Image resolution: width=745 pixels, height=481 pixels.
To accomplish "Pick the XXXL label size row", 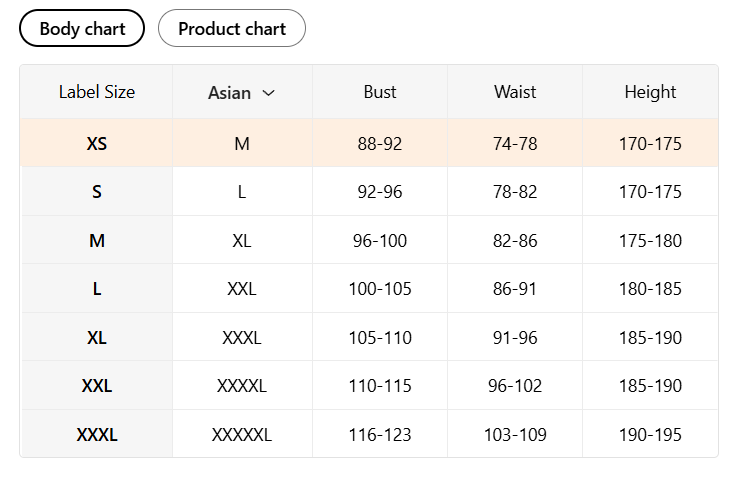I will (x=369, y=434).
